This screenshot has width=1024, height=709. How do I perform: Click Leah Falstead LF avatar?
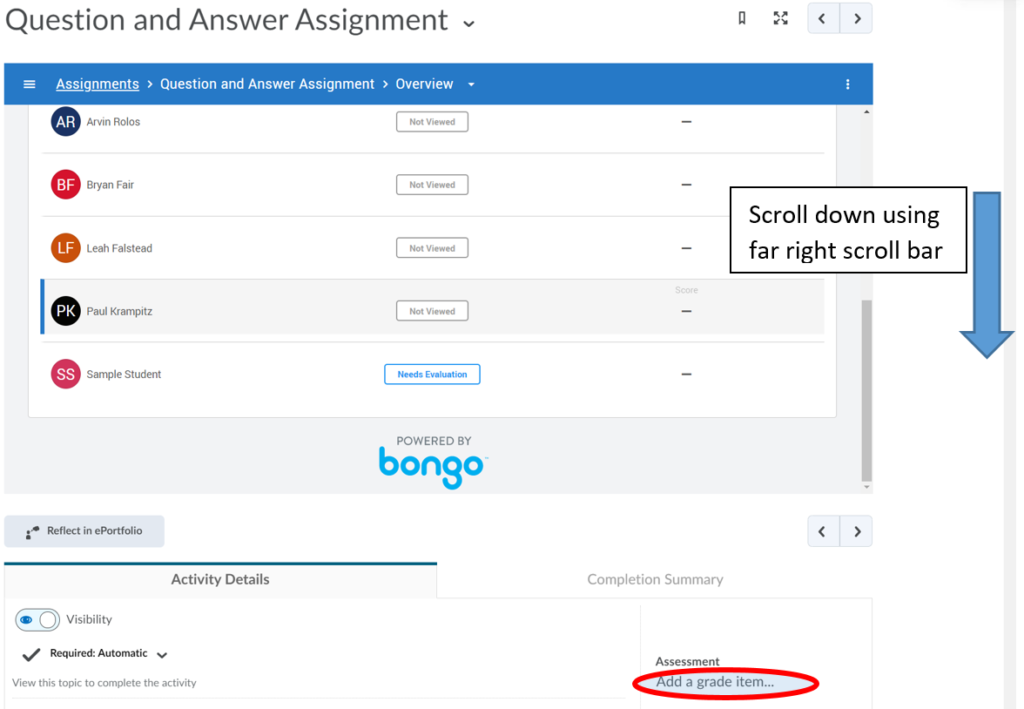pyautogui.click(x=65, y=248)
